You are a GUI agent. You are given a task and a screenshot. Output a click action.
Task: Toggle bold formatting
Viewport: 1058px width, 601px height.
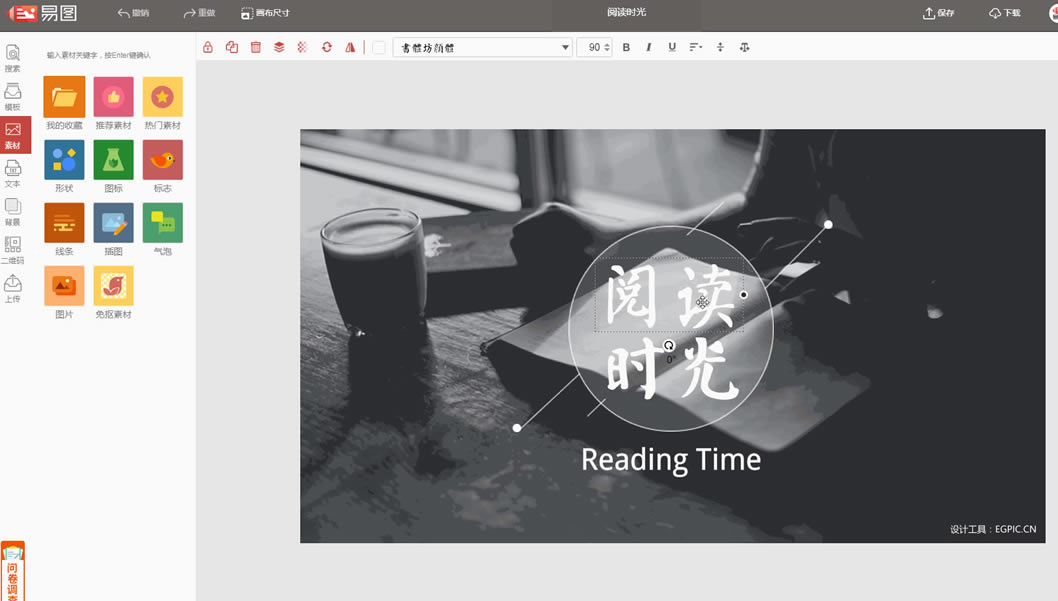coord(626,47)
